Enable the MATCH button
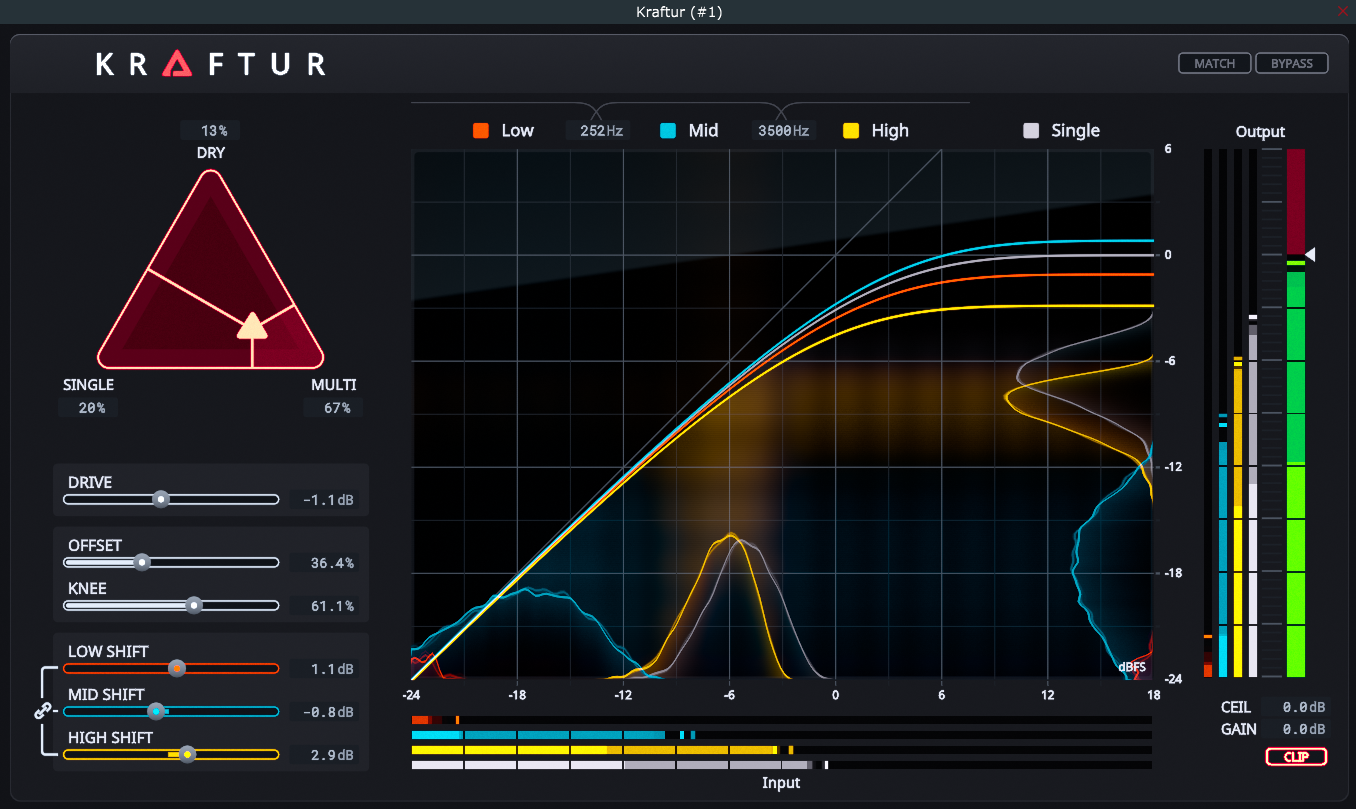 coord(1214,63)
